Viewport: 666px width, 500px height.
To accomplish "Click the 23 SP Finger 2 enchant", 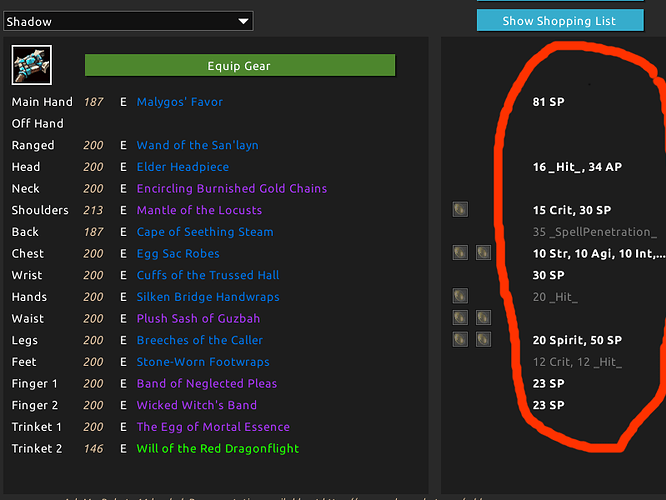I will pos(549,405).
